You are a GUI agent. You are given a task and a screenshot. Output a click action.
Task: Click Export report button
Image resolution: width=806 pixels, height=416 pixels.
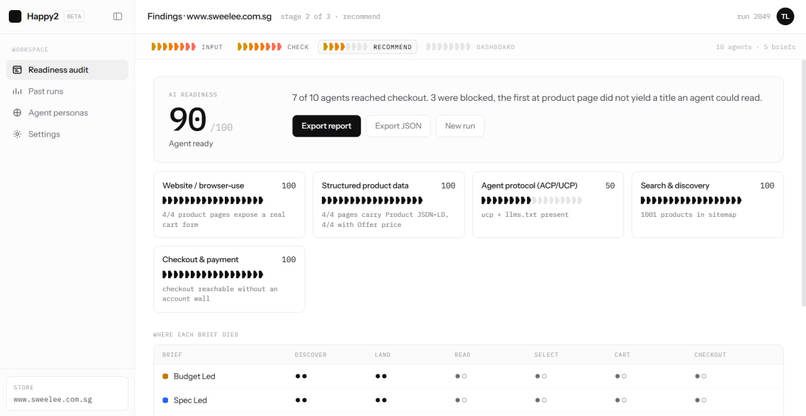point(326,126)
